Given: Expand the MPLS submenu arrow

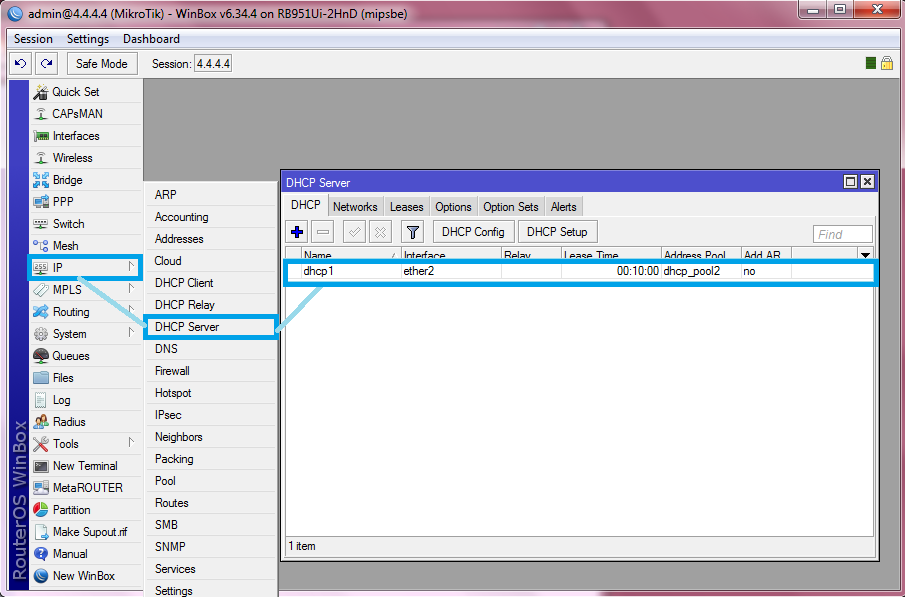Looking at the screenshot, I should tap(132, 288).
